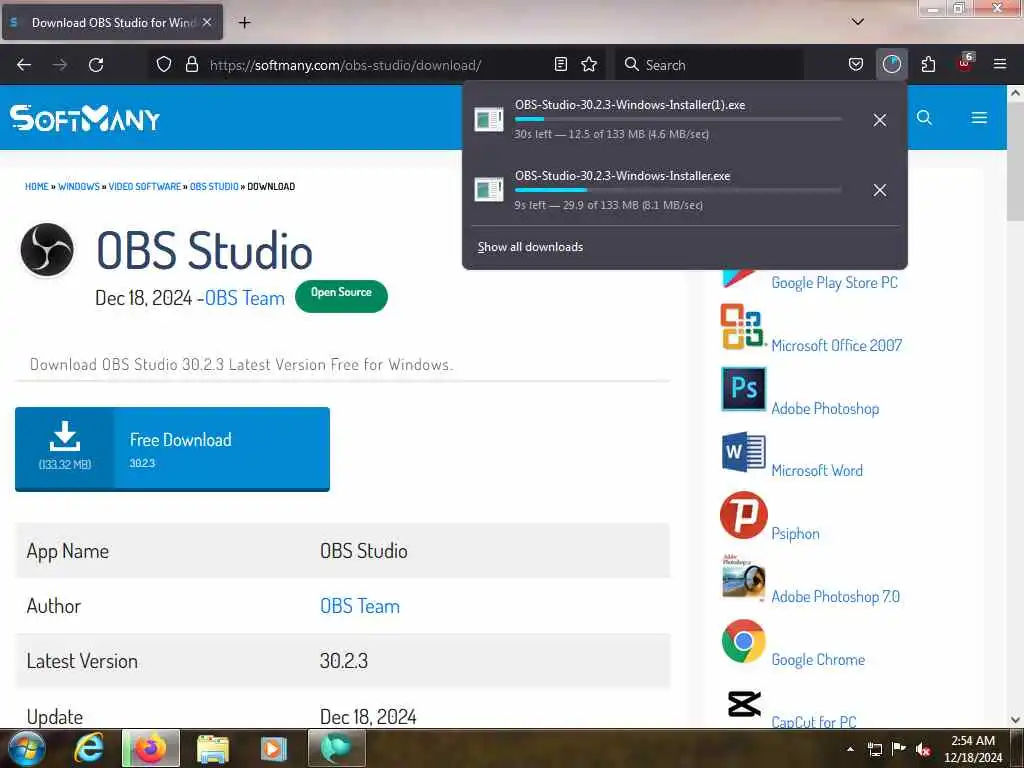Image resolution: width=1024 pixels, height=768 pixels.
Task: Click the Google Chrome icon
Action: click(743, 641)
